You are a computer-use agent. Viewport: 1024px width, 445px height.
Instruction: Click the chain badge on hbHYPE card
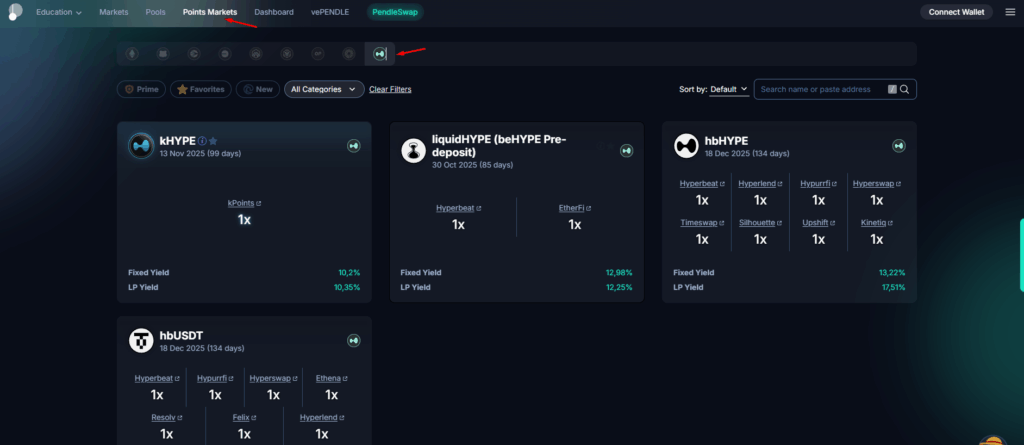coord(899,146)
